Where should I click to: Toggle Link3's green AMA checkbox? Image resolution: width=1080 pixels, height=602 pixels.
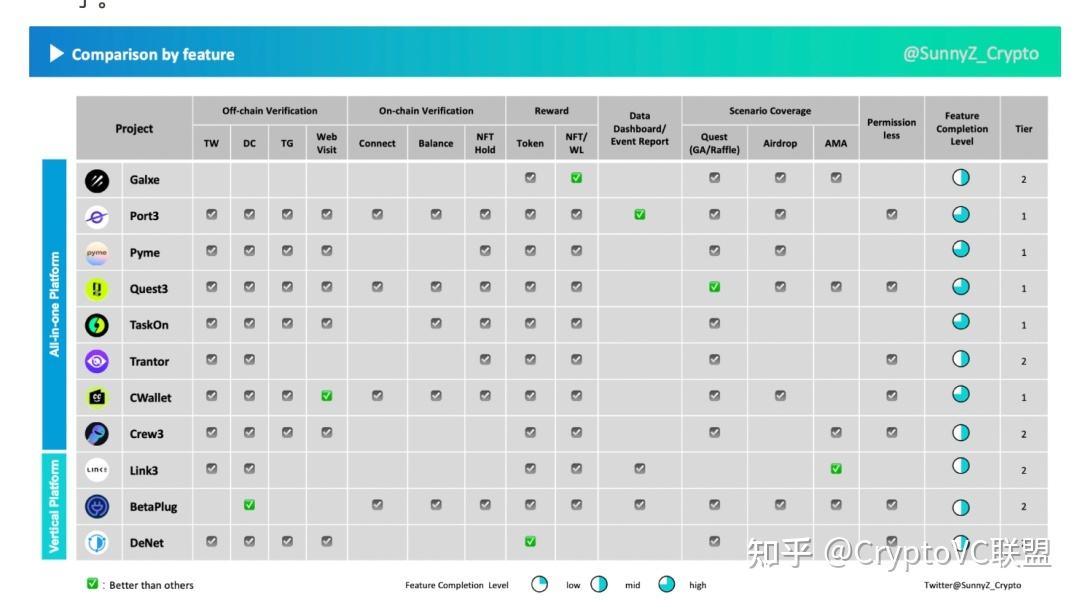(836, 469)
